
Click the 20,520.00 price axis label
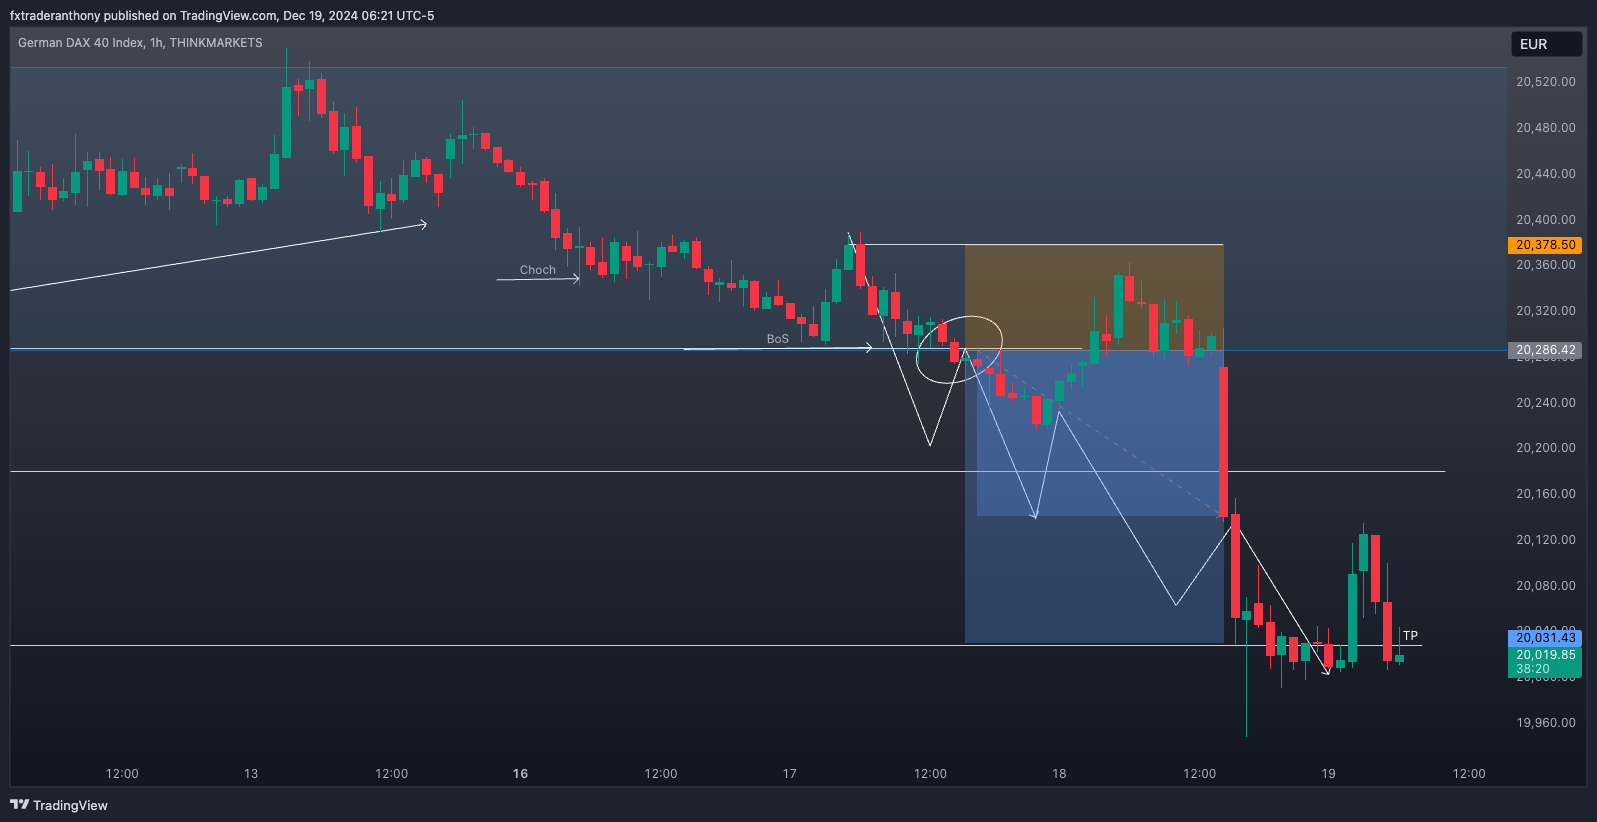click(1546, 82)
